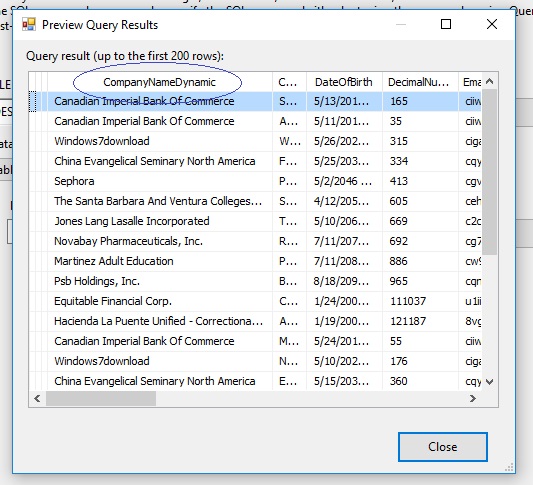Viewport: 533px width, 485px height.
Task: Click the date cell 5/2/2046
Action: click(344, 181)
